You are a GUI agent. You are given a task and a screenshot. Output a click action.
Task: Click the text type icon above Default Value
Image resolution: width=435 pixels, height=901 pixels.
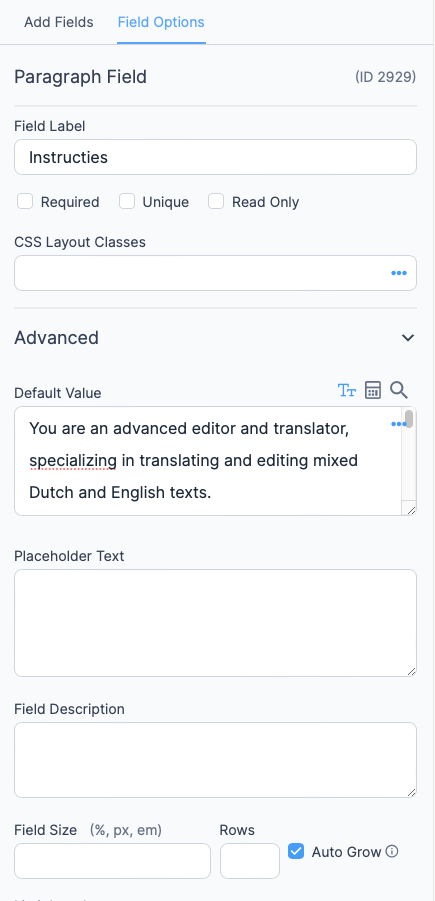point(347,391)
